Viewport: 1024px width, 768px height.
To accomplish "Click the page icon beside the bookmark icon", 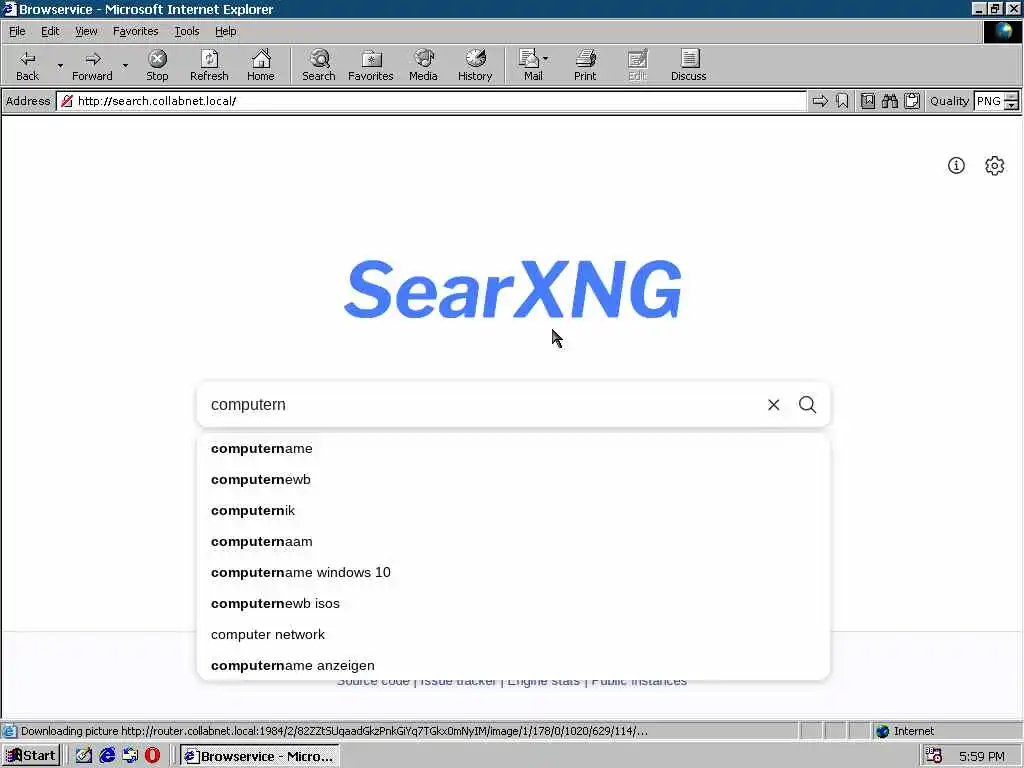I will click(x=867, y=101).
